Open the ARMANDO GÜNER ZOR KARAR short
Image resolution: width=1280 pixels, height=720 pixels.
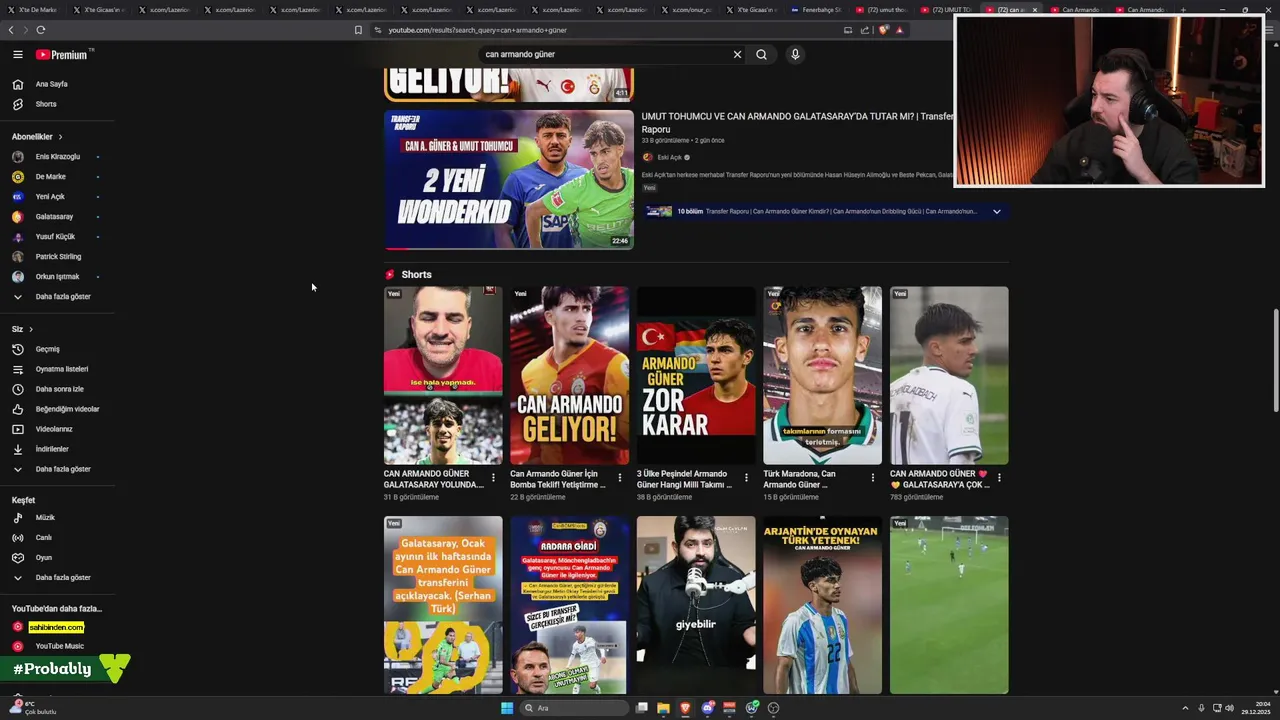(696, 376)
